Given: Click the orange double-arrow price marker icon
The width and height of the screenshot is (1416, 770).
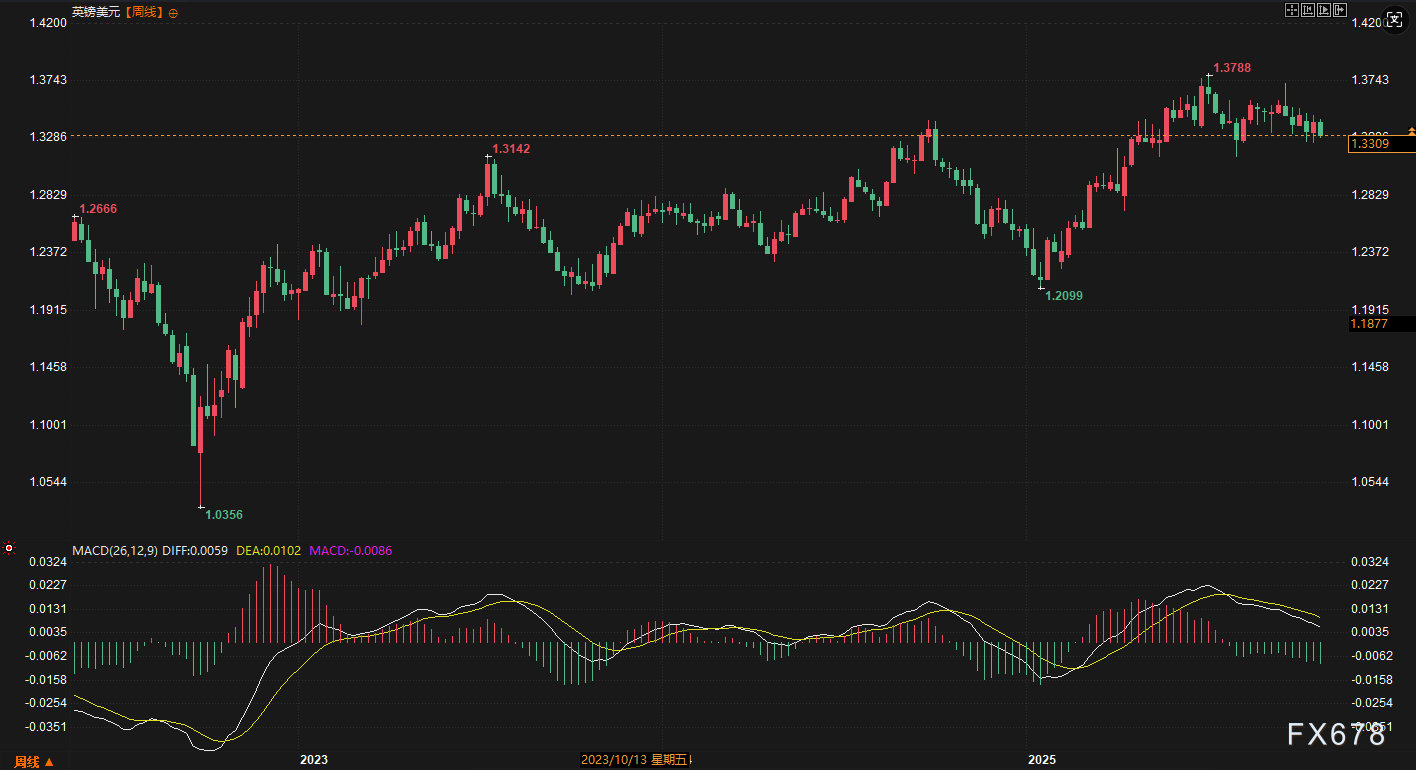Looking at the screenshot, I should click(x=1411, y=131).
